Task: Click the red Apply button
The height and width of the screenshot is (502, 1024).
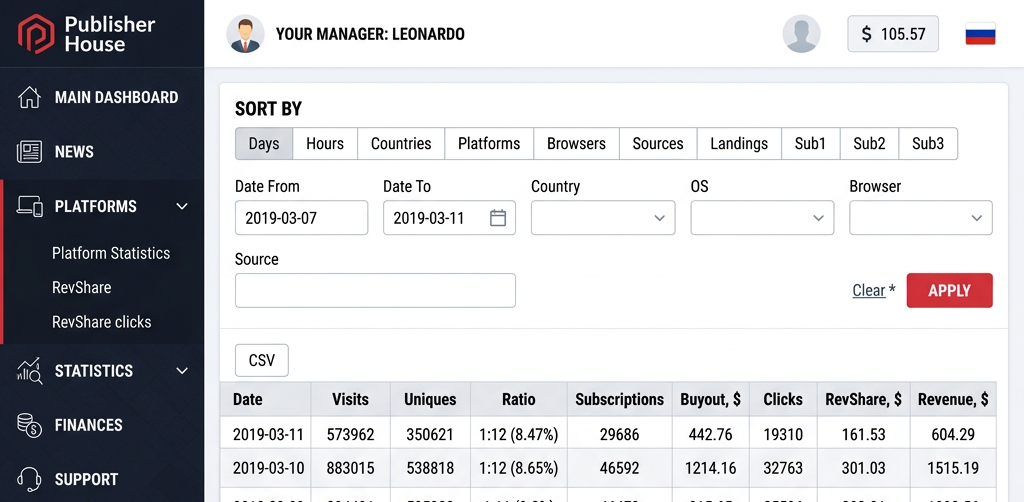Action: 949,290
